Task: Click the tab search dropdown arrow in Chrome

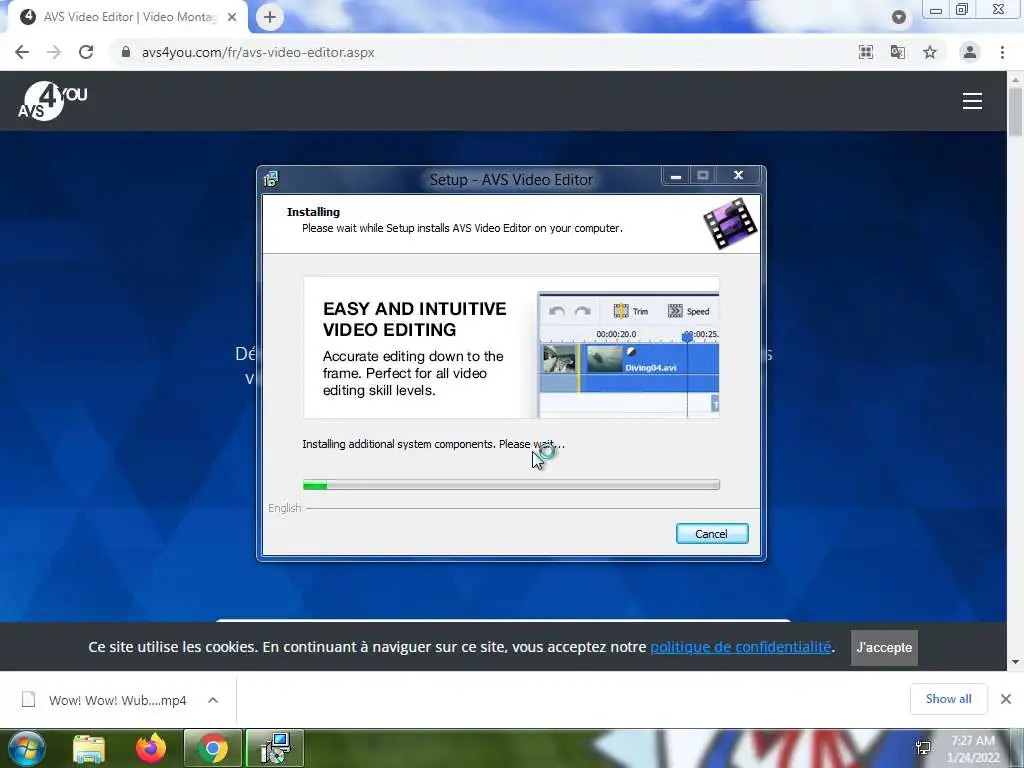Action: pyautogui.click(x=899, y=17)
